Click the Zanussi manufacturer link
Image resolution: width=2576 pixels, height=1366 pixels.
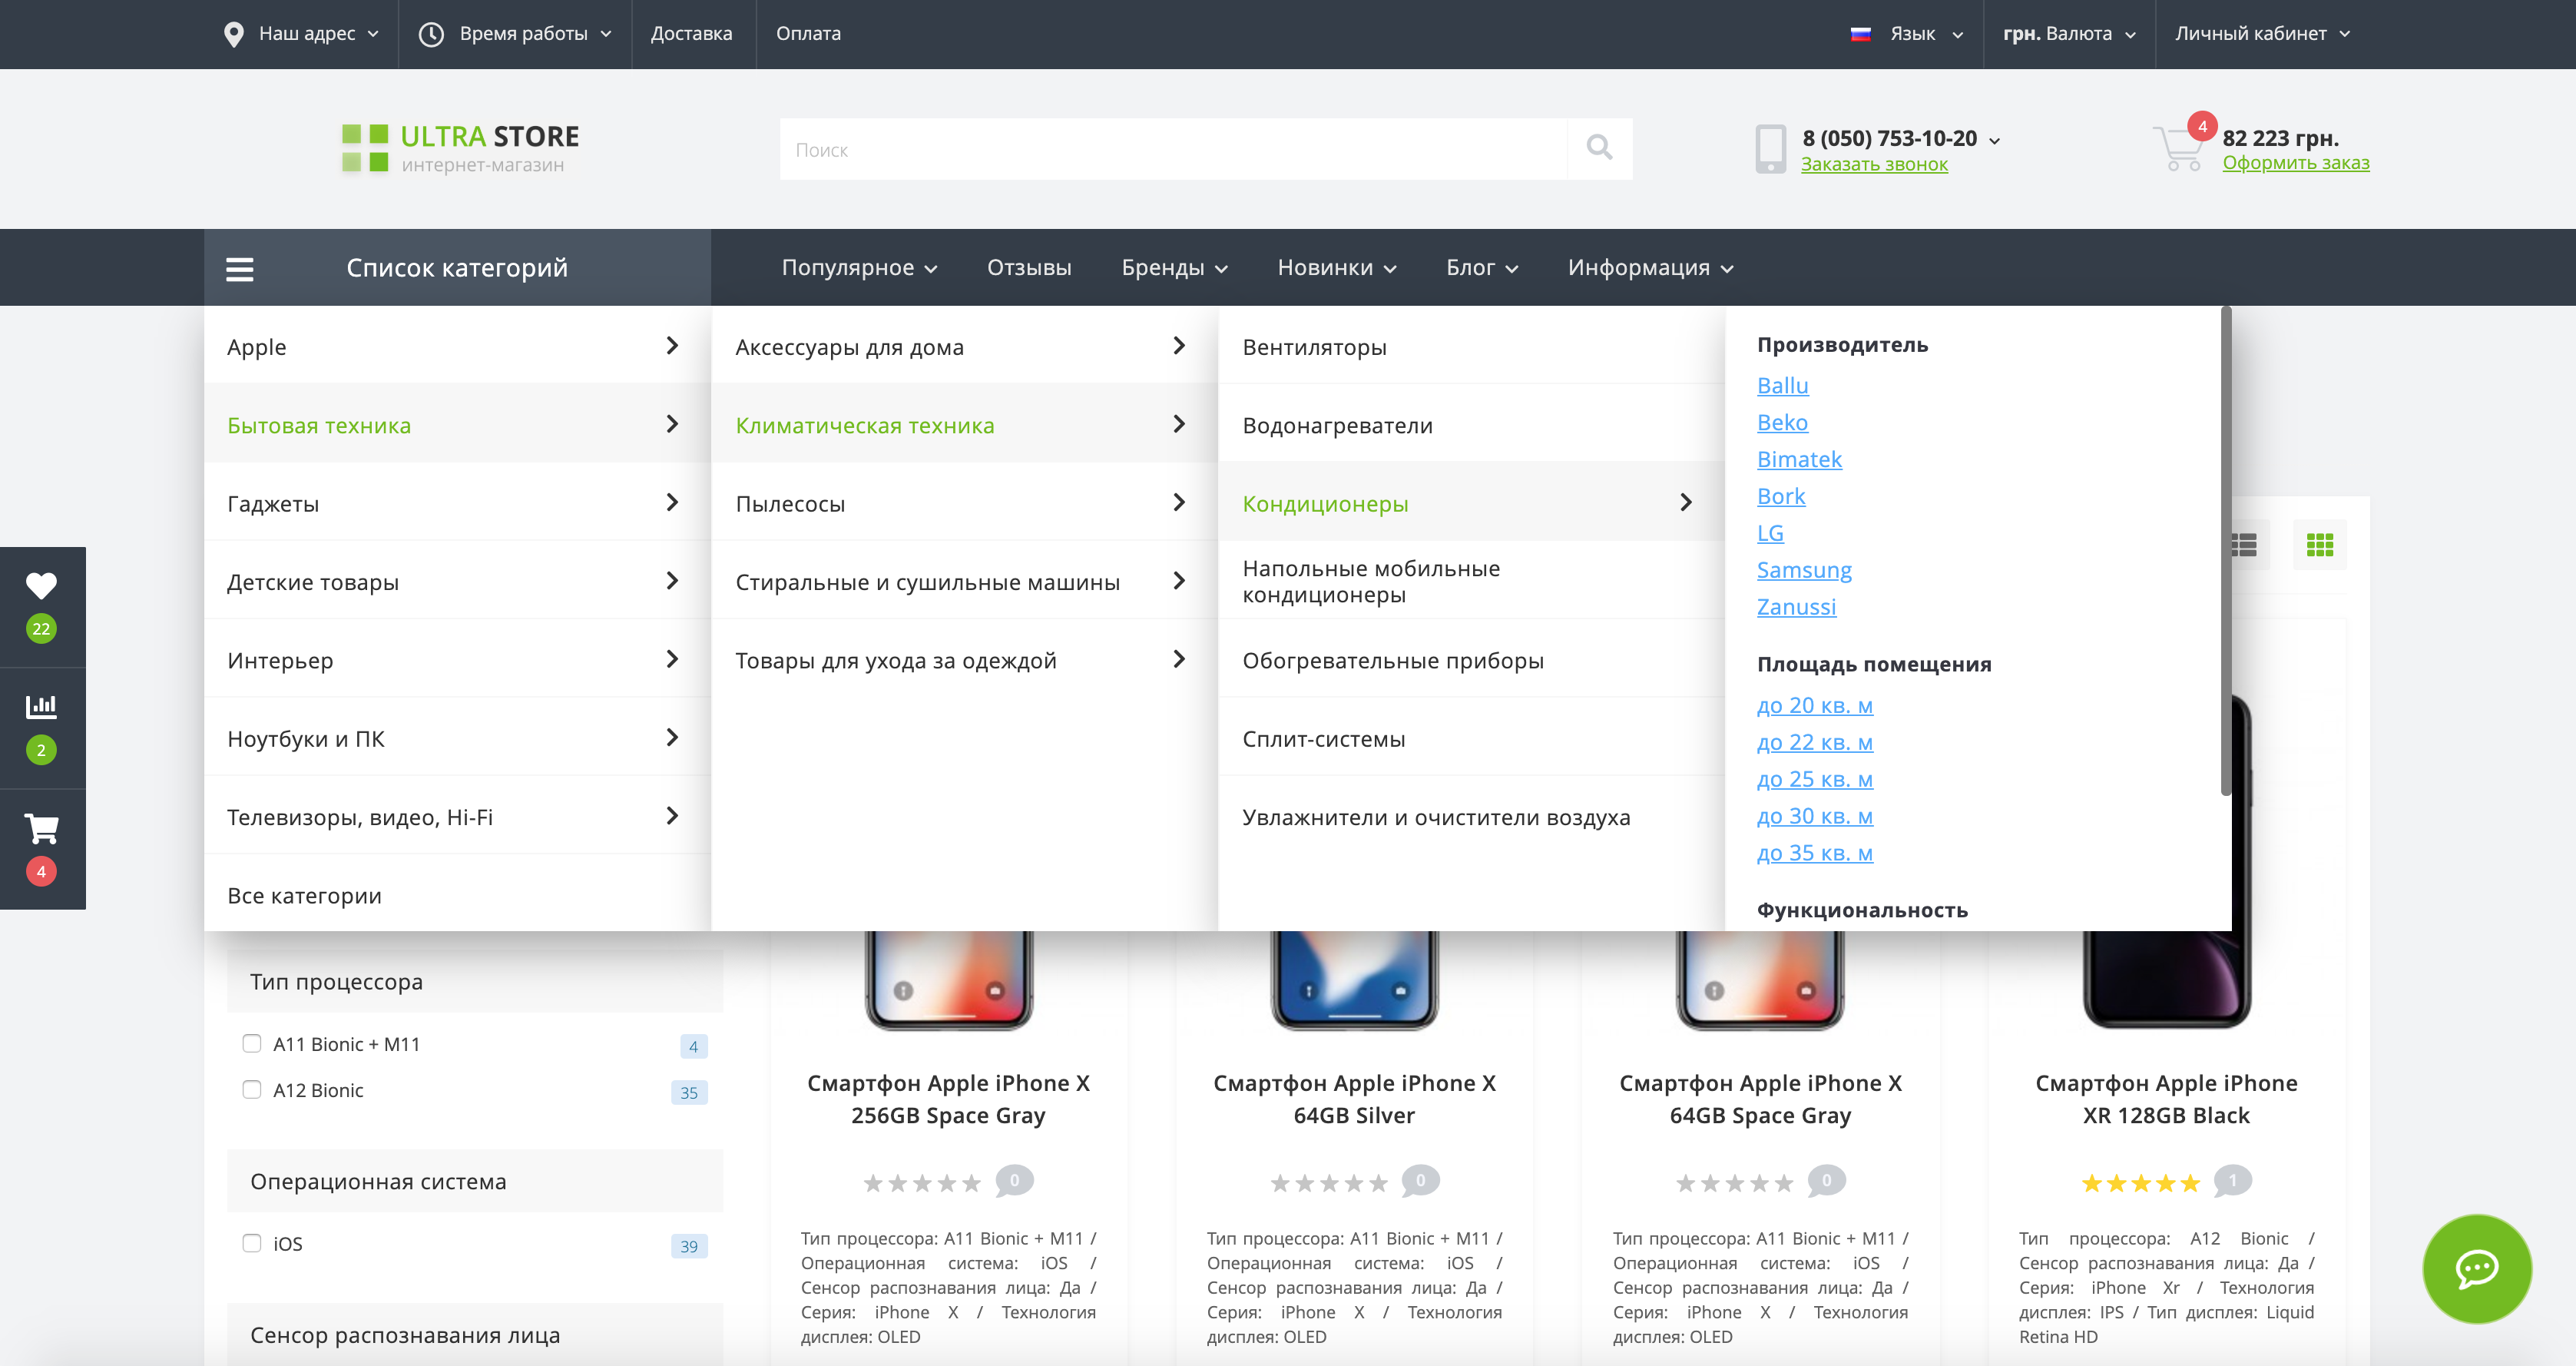click(x=1796, y=606)
